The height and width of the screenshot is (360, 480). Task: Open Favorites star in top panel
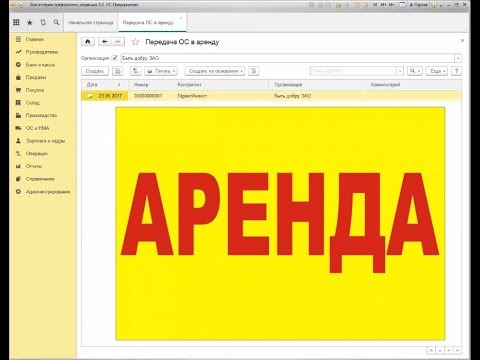tap(30, 22)
